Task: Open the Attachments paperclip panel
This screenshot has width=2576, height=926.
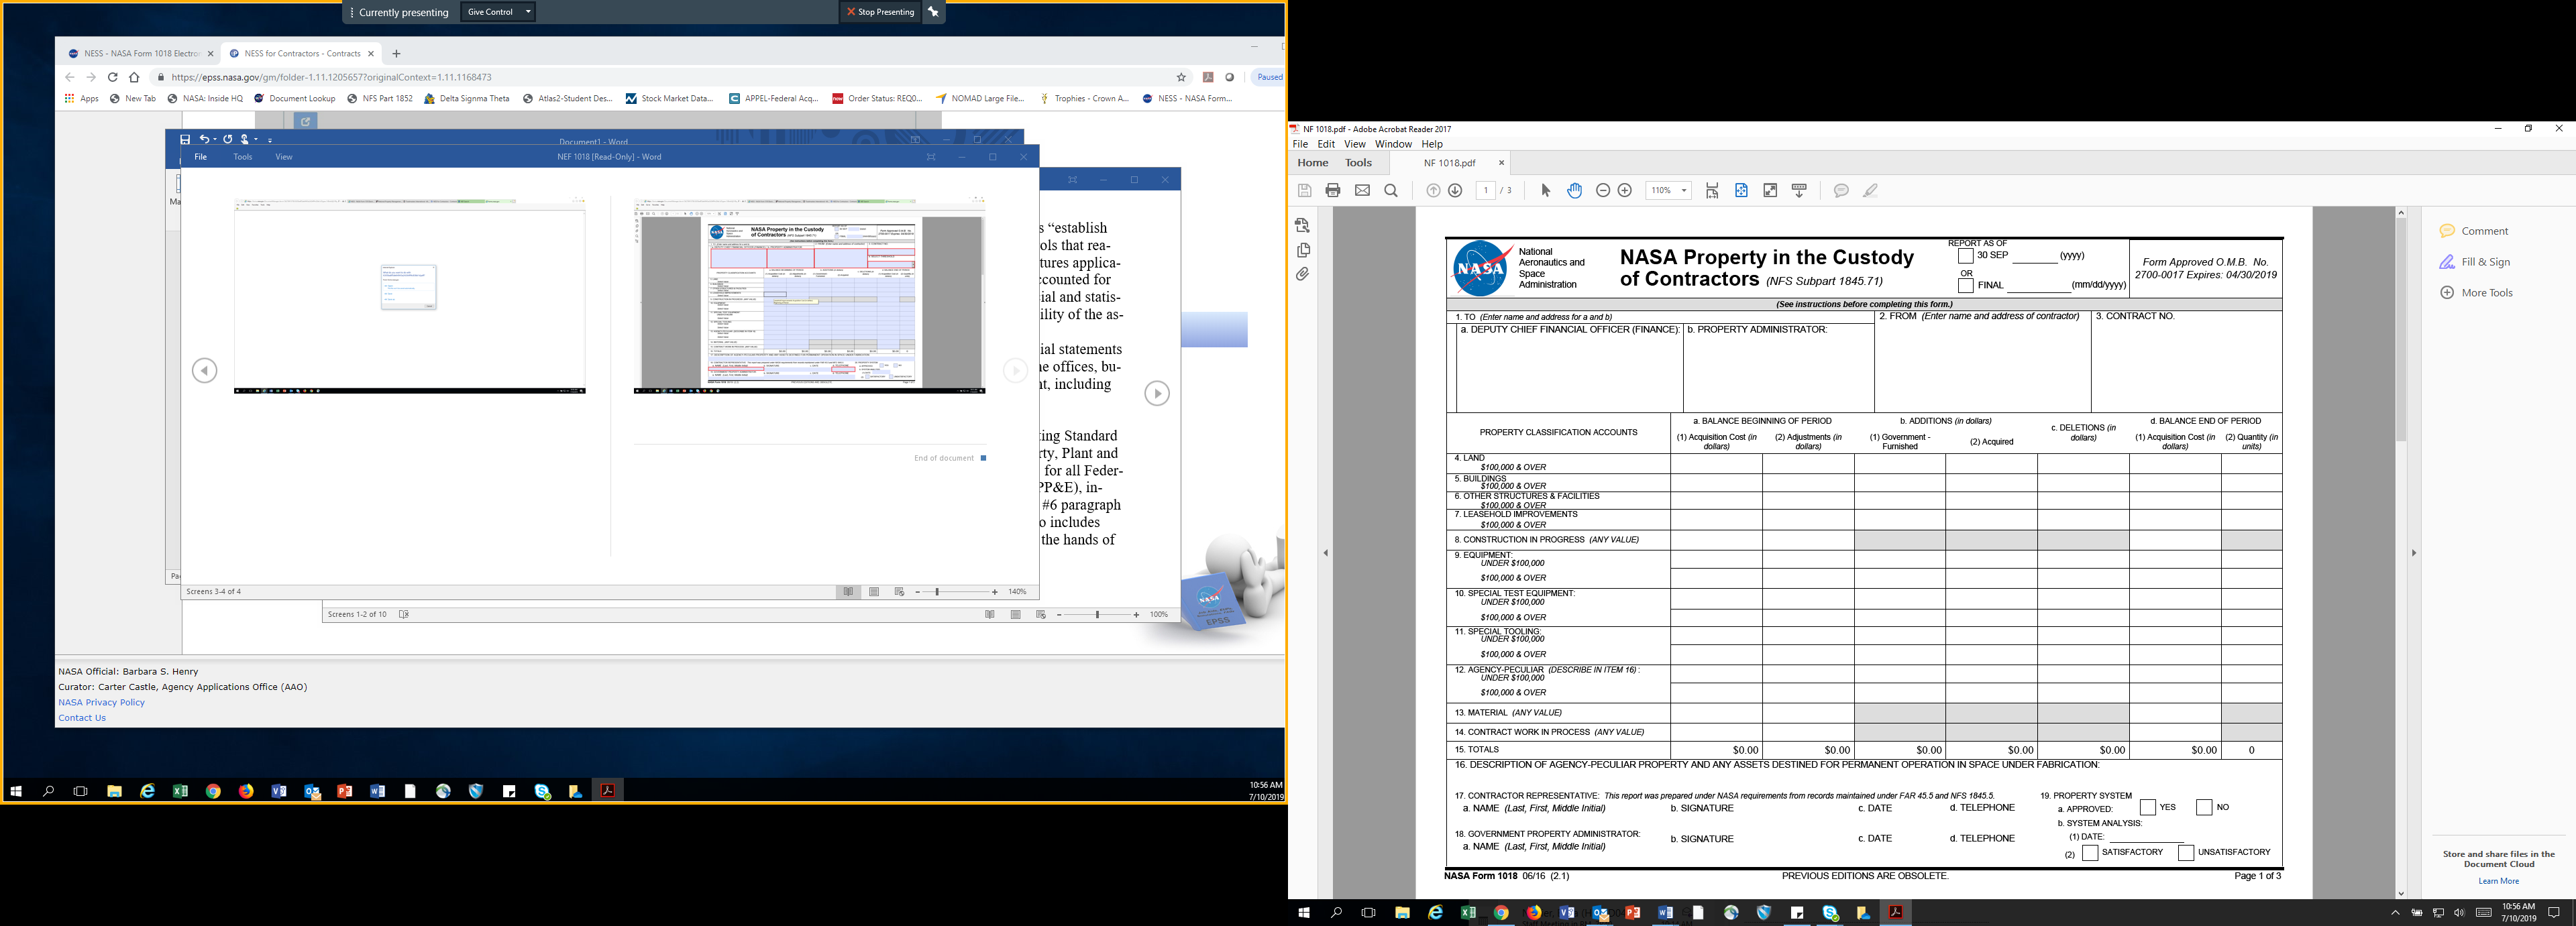Action: 1302,274
